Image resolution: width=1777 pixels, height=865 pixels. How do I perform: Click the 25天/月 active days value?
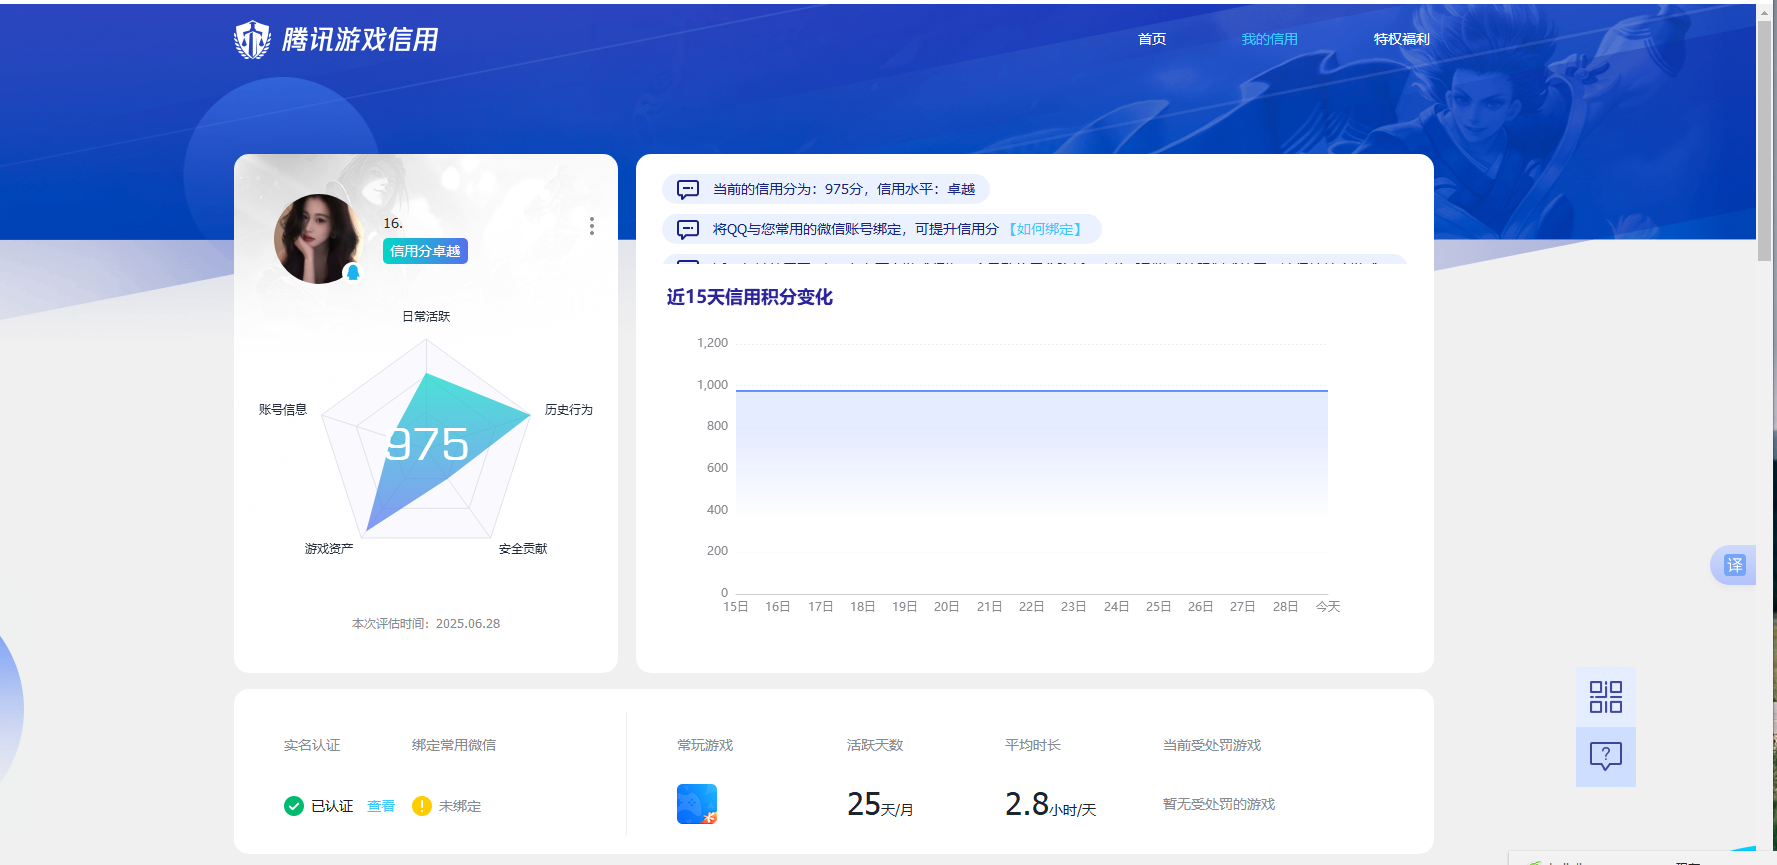(880, 804)
